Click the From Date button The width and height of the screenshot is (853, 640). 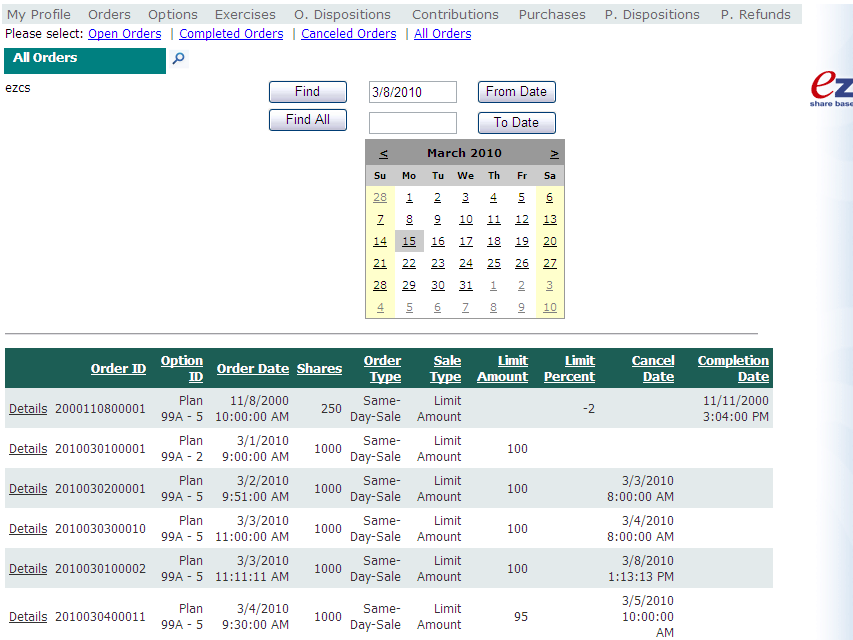click(516, 92)
